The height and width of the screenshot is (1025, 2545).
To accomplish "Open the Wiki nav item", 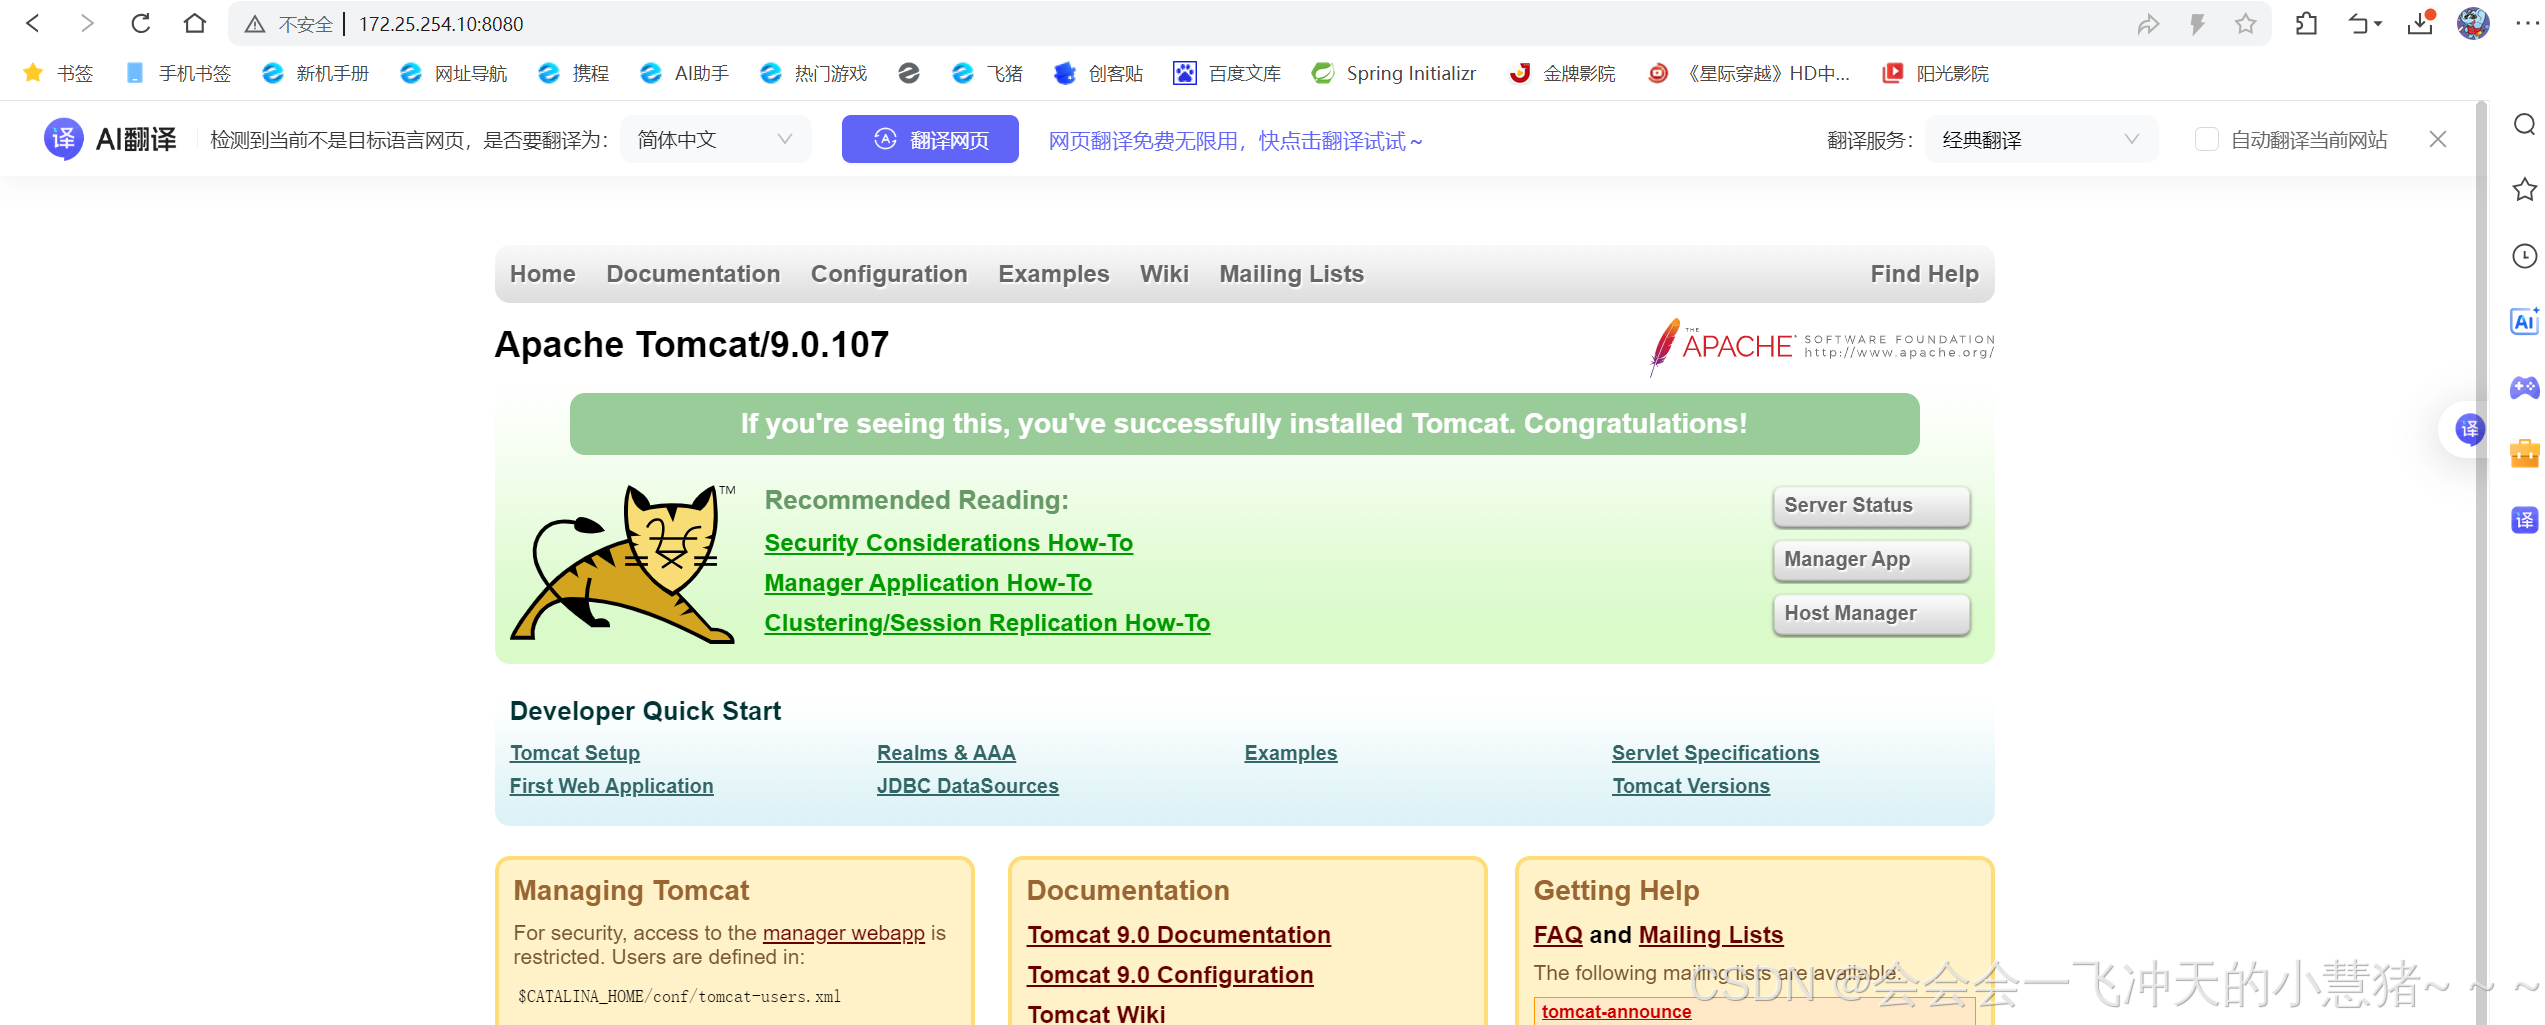I will (x=1164, y=274).
